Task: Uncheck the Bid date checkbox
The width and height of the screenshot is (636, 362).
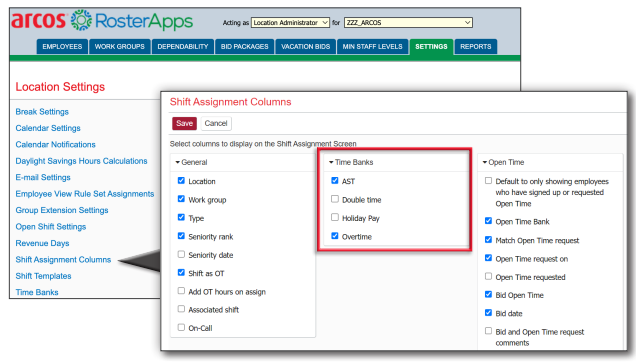Action: point(488,313)
